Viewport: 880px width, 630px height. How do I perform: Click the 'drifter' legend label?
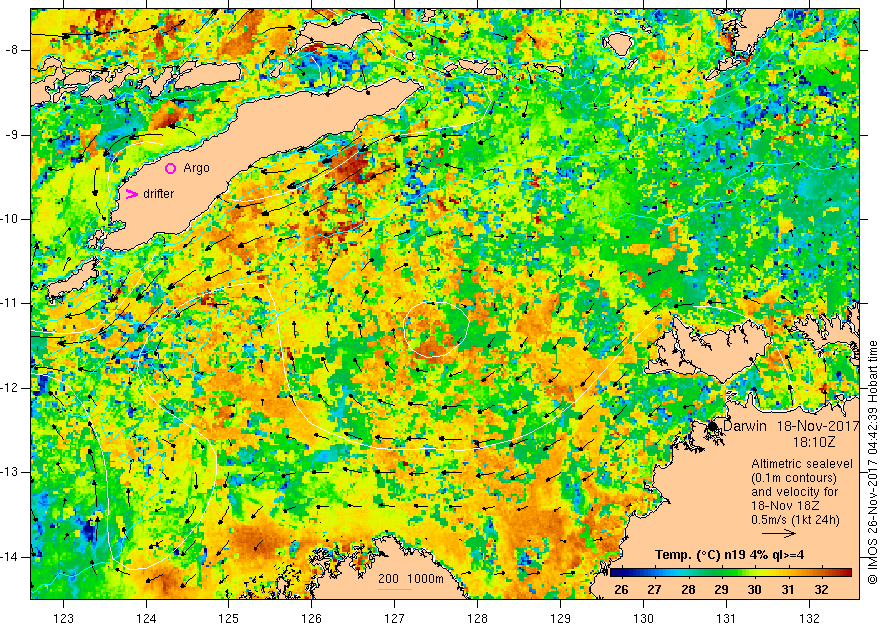click(x=159, y=194)
